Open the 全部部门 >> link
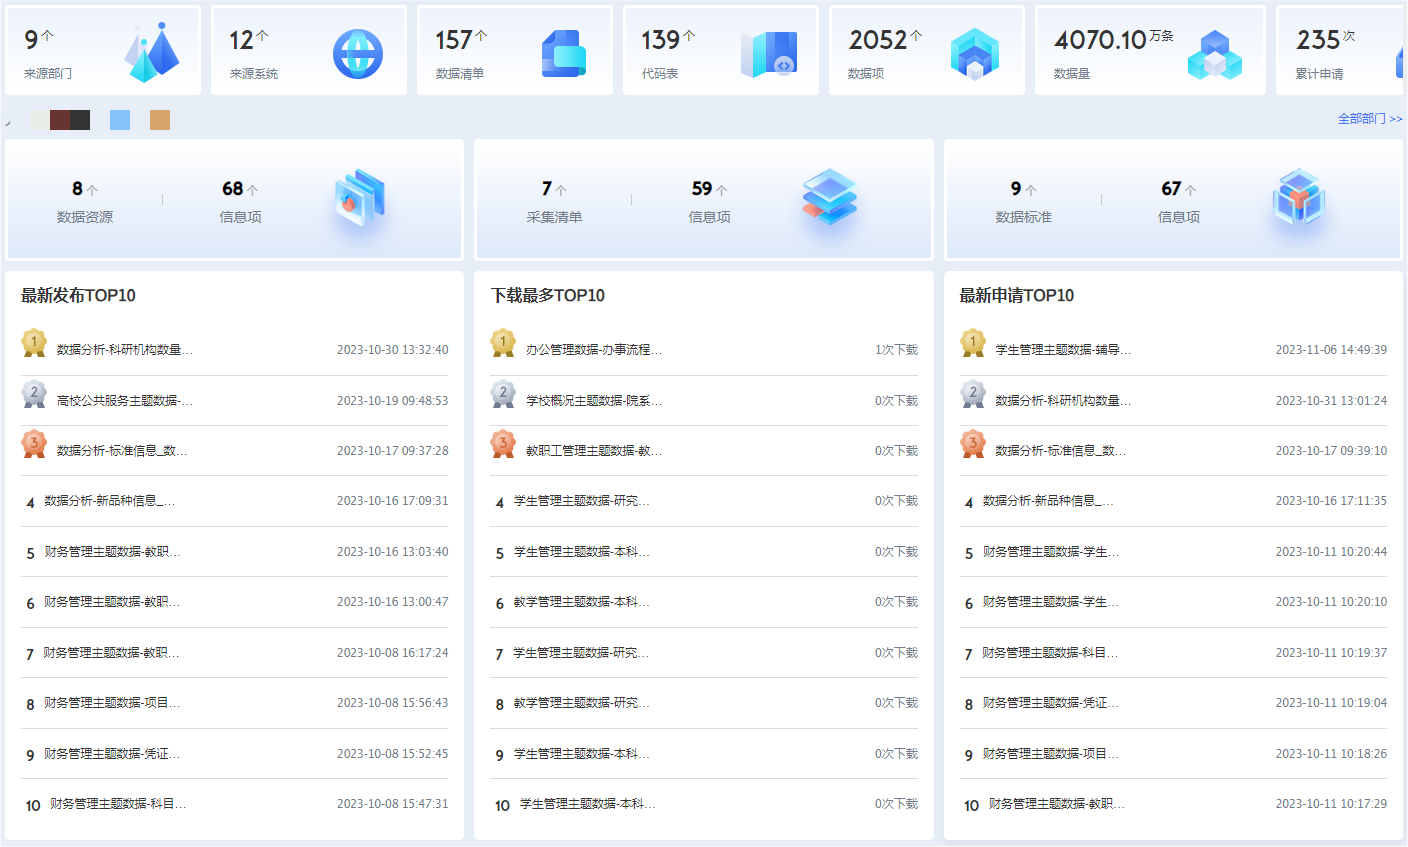The height and width of the screenshot is (847, 1408). click(x=1369, y=119)
